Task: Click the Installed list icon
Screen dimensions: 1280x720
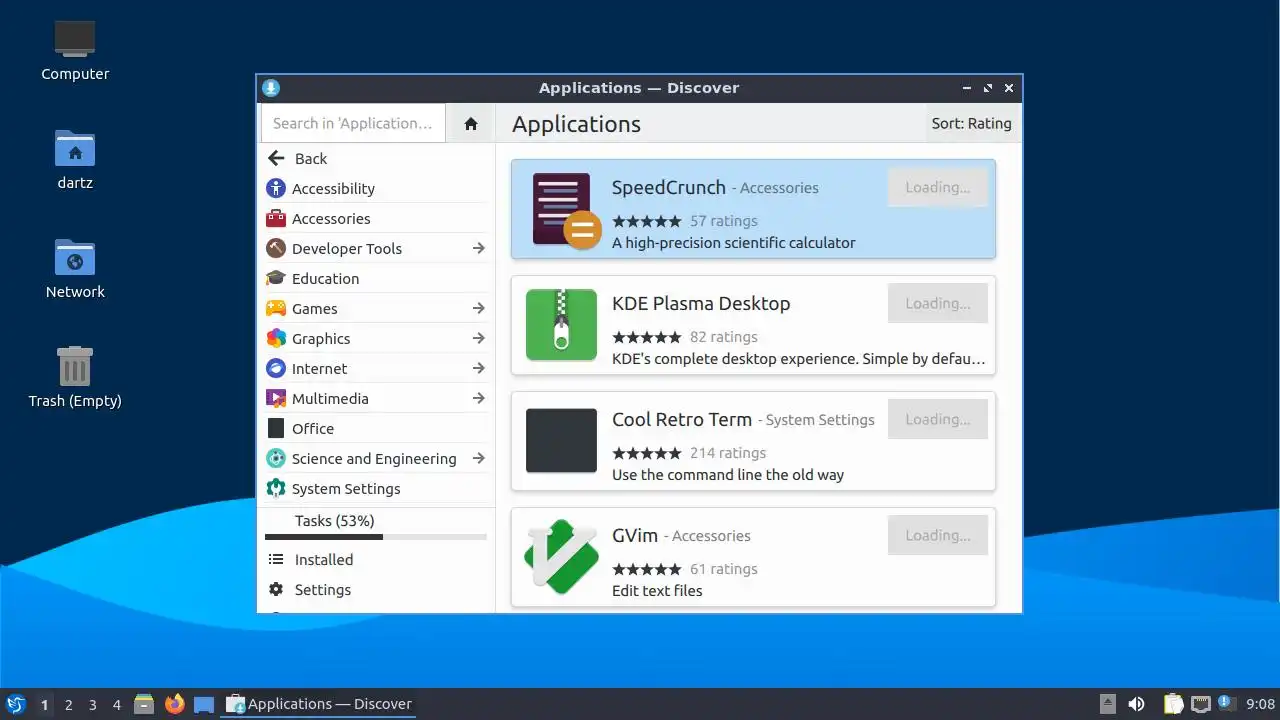Action: tap(276, 559)
